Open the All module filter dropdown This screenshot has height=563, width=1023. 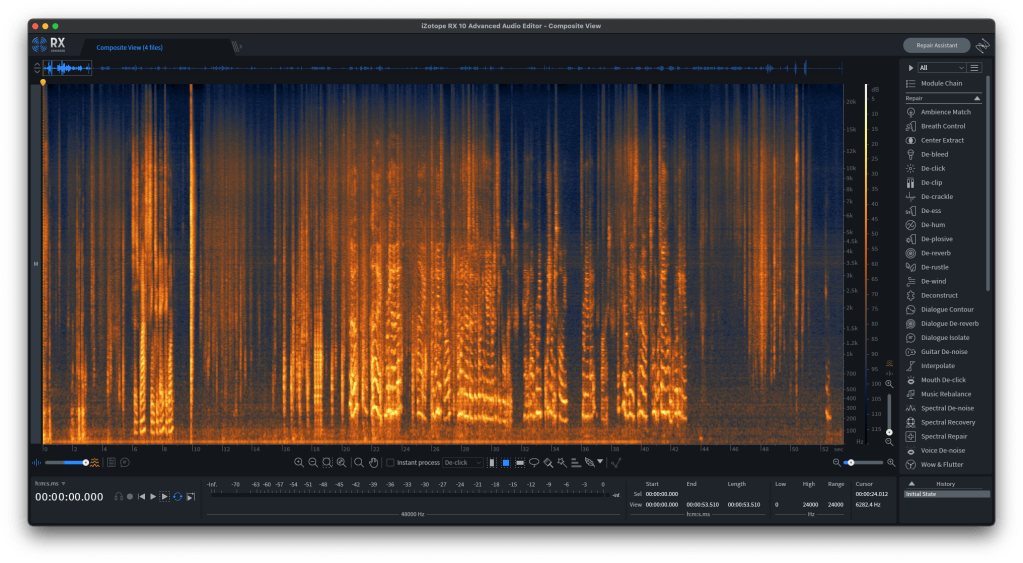point(940,67)
